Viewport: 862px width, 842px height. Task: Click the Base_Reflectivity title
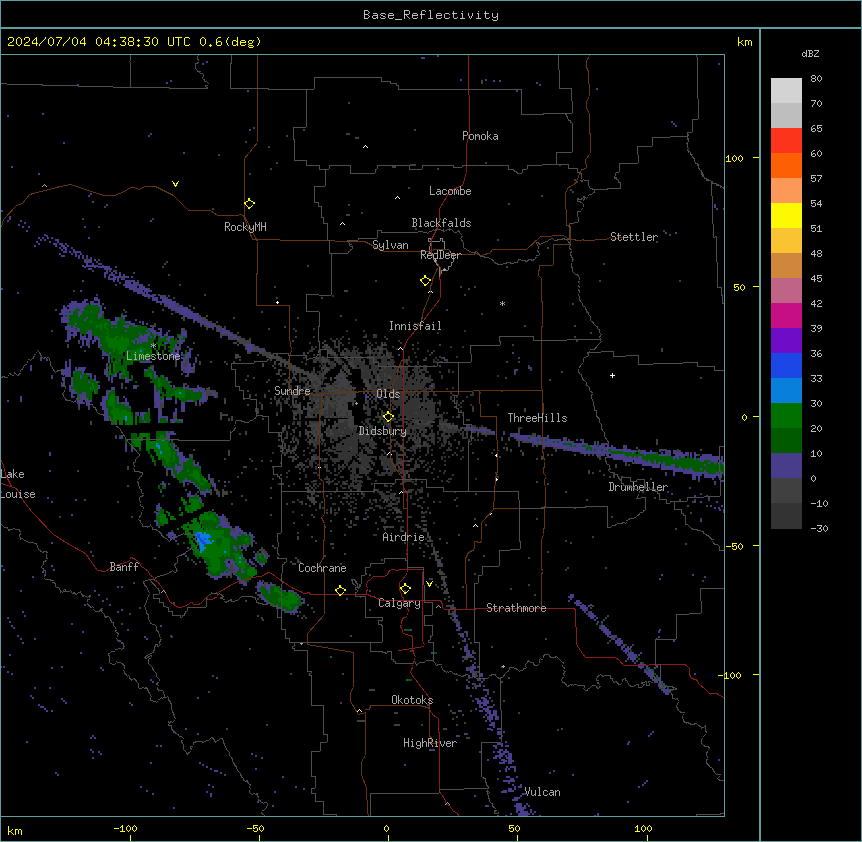coord(431,15)
